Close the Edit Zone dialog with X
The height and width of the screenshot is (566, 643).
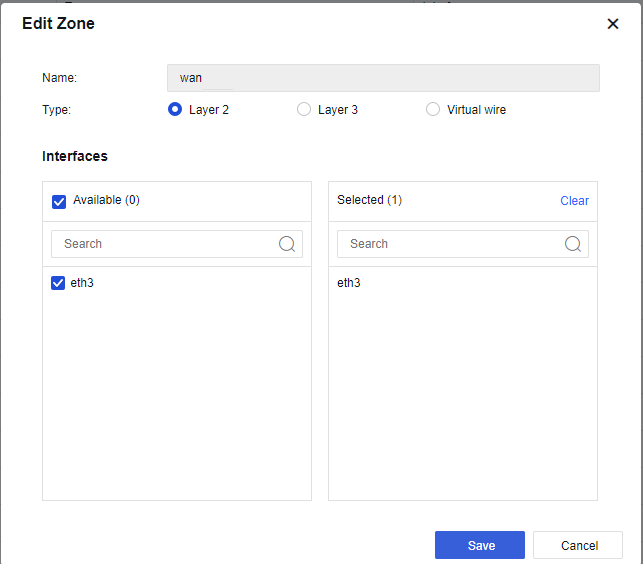tap(613, 24)
